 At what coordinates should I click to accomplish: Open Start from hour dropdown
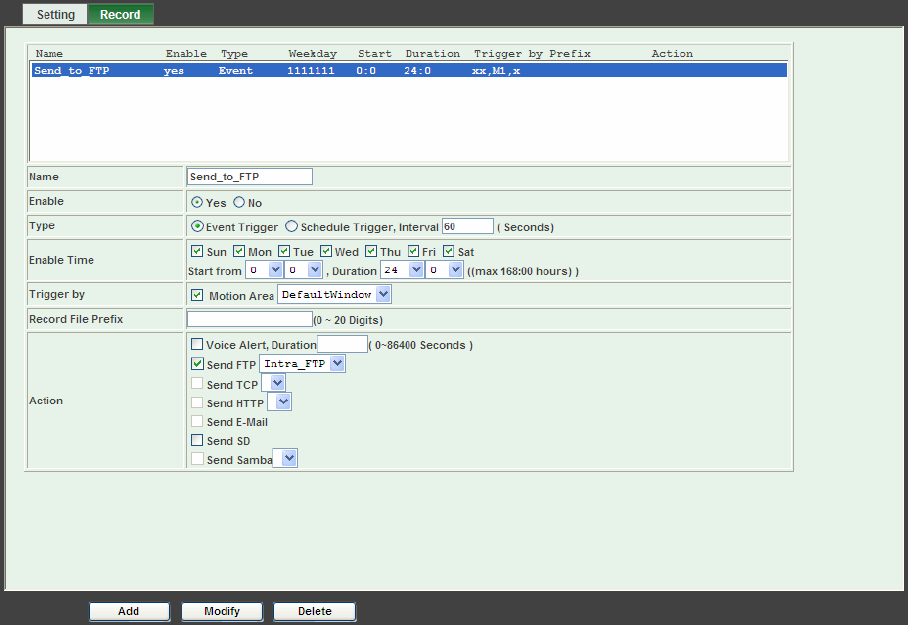click(264, 270)
